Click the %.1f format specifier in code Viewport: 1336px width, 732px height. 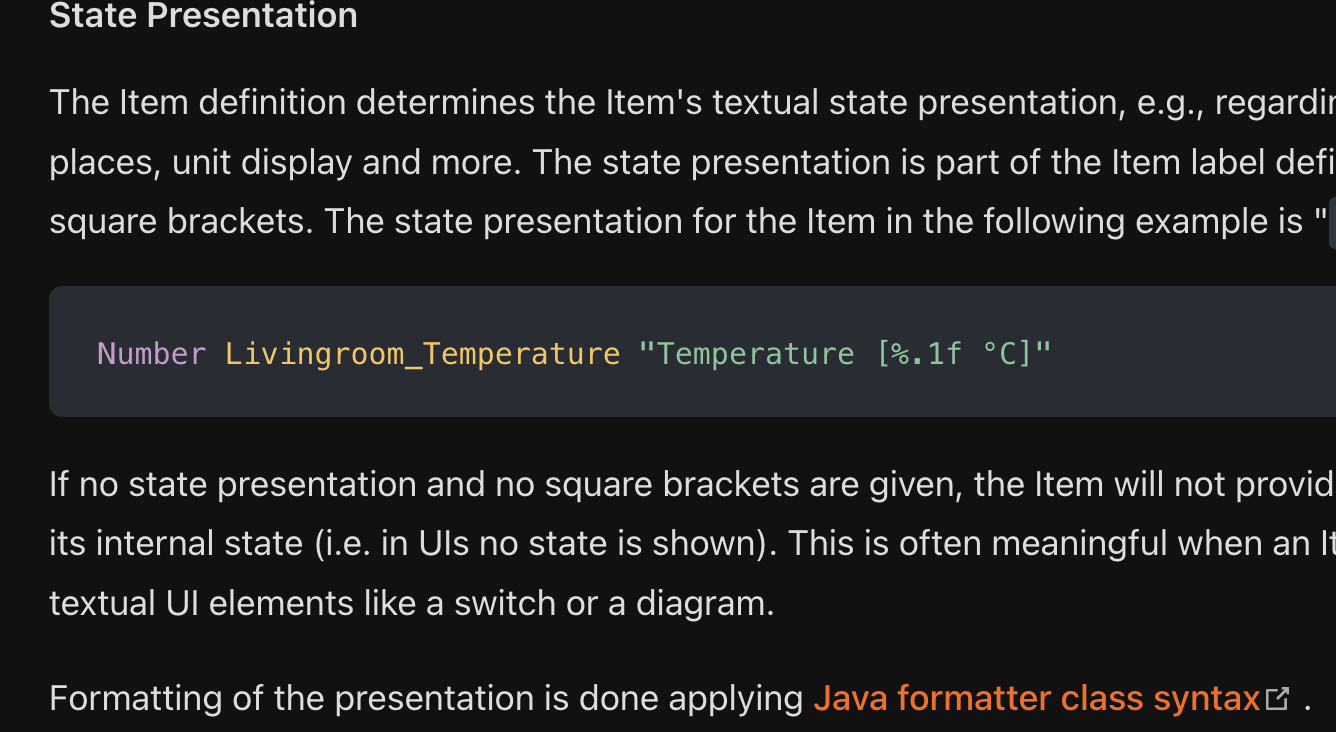929,353
